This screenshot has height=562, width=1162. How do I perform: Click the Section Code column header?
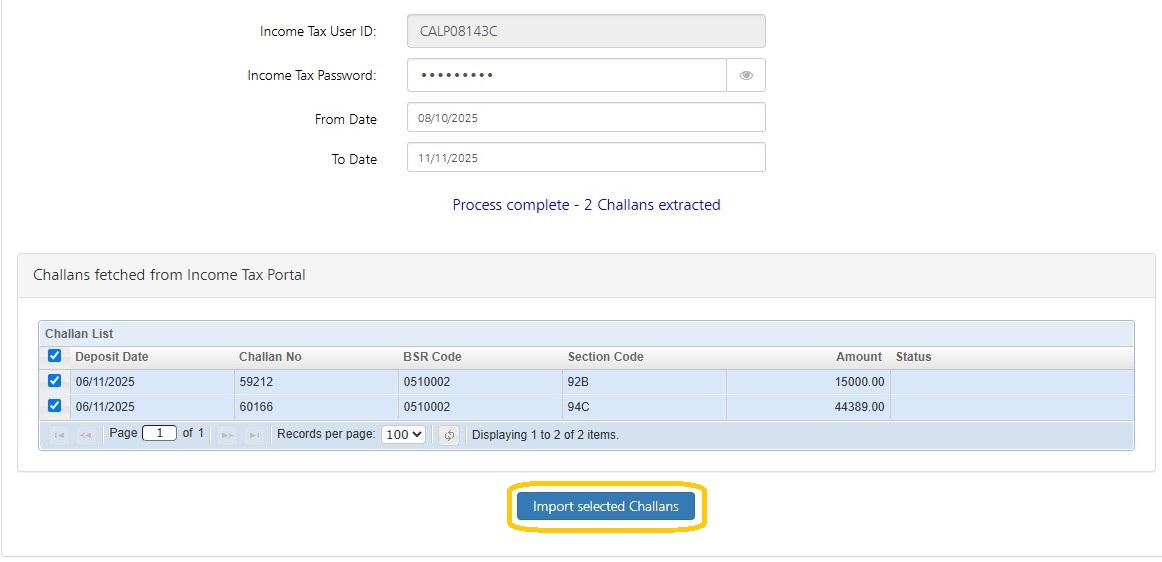point(605,357)
